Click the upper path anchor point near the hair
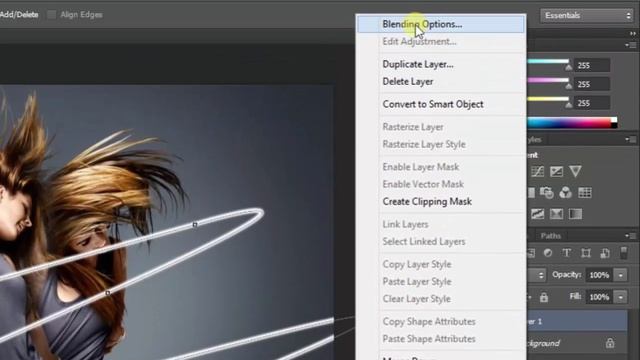The width and height of the screenshot is (640, 360). [x=195, y=224]
